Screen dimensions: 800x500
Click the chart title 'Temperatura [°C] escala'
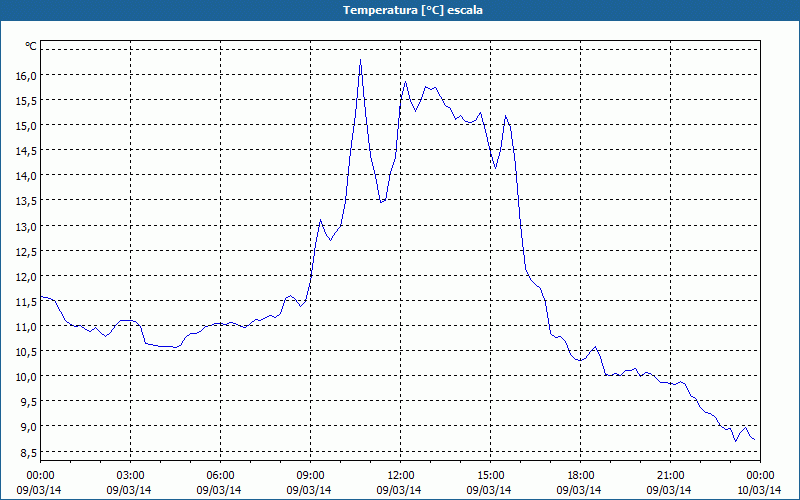tap(412, 10)
